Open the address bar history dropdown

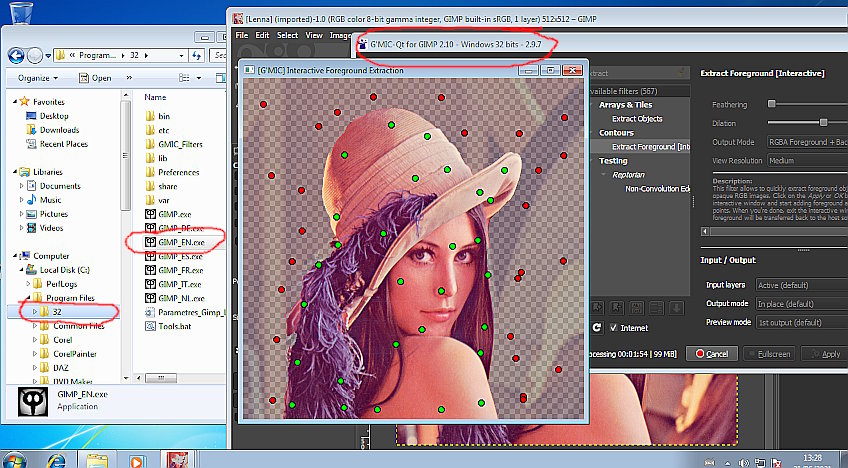[182, 56]
